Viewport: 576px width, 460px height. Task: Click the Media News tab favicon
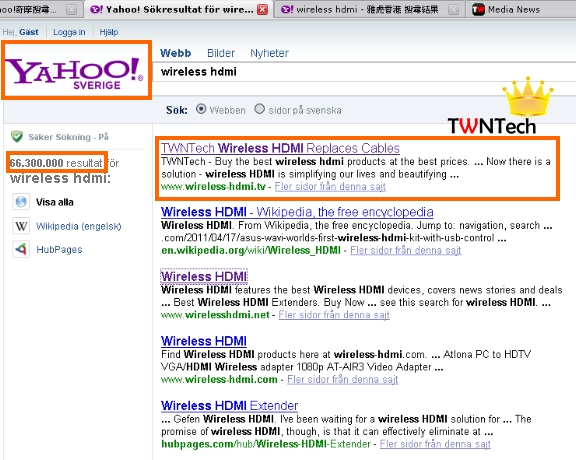(x=478, y=9)
